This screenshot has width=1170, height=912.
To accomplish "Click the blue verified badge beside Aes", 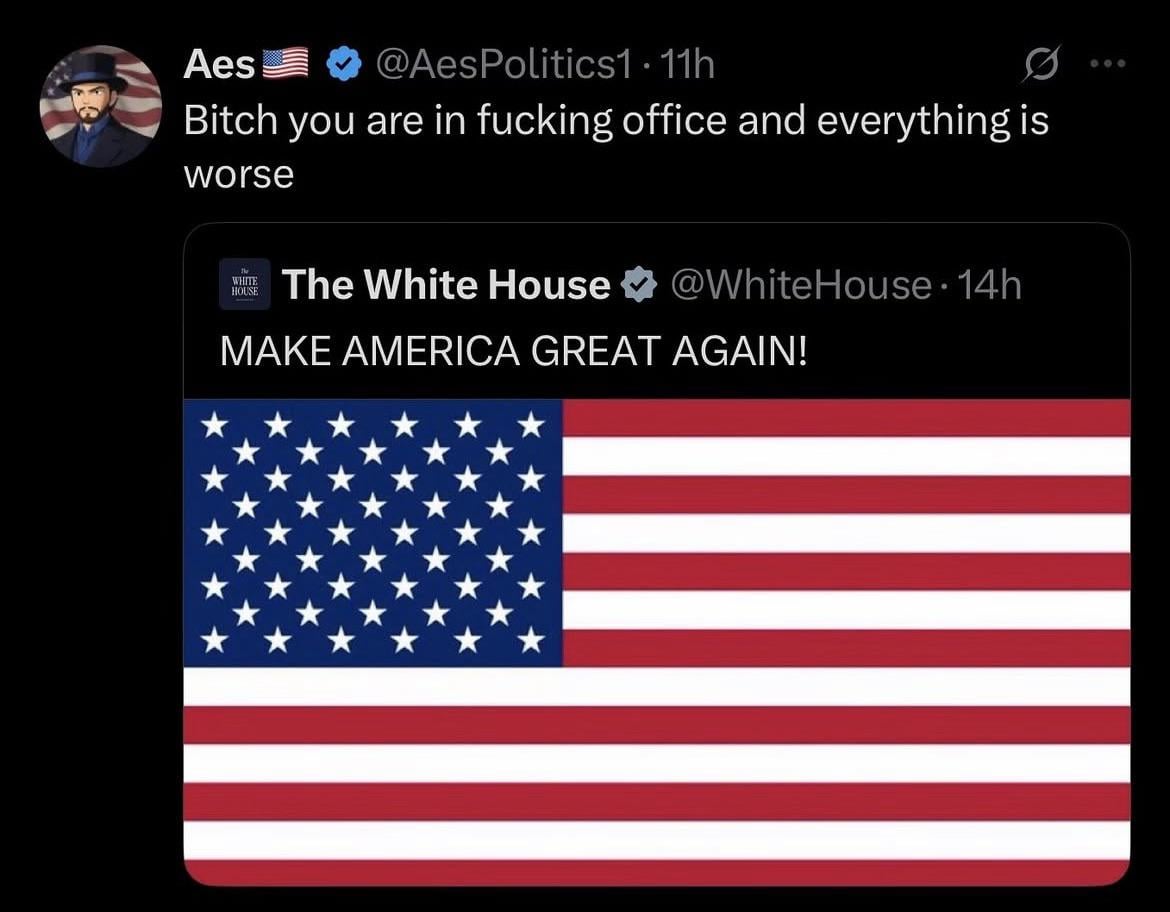I will click(345, 65).
